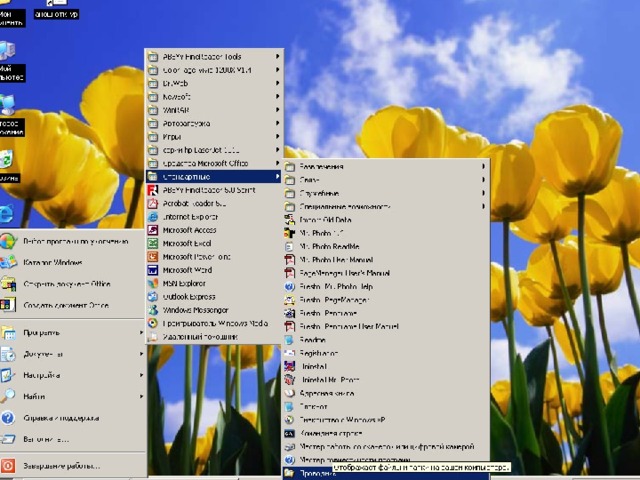Viewport: 640px width, 480px height.
Task: Launch the Presto! entry above Presto! User Manual
Action: [386, 313]
